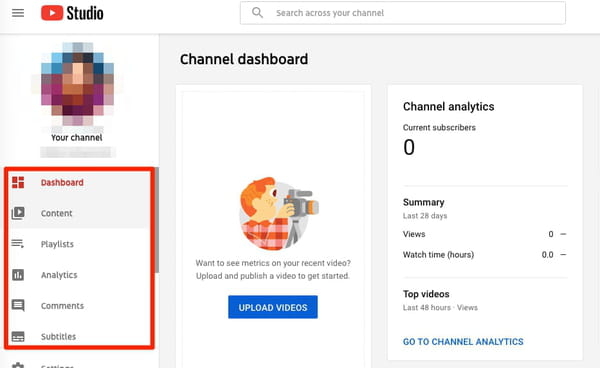Select the Analytics bar chart icon

click(x=18, y=275)
